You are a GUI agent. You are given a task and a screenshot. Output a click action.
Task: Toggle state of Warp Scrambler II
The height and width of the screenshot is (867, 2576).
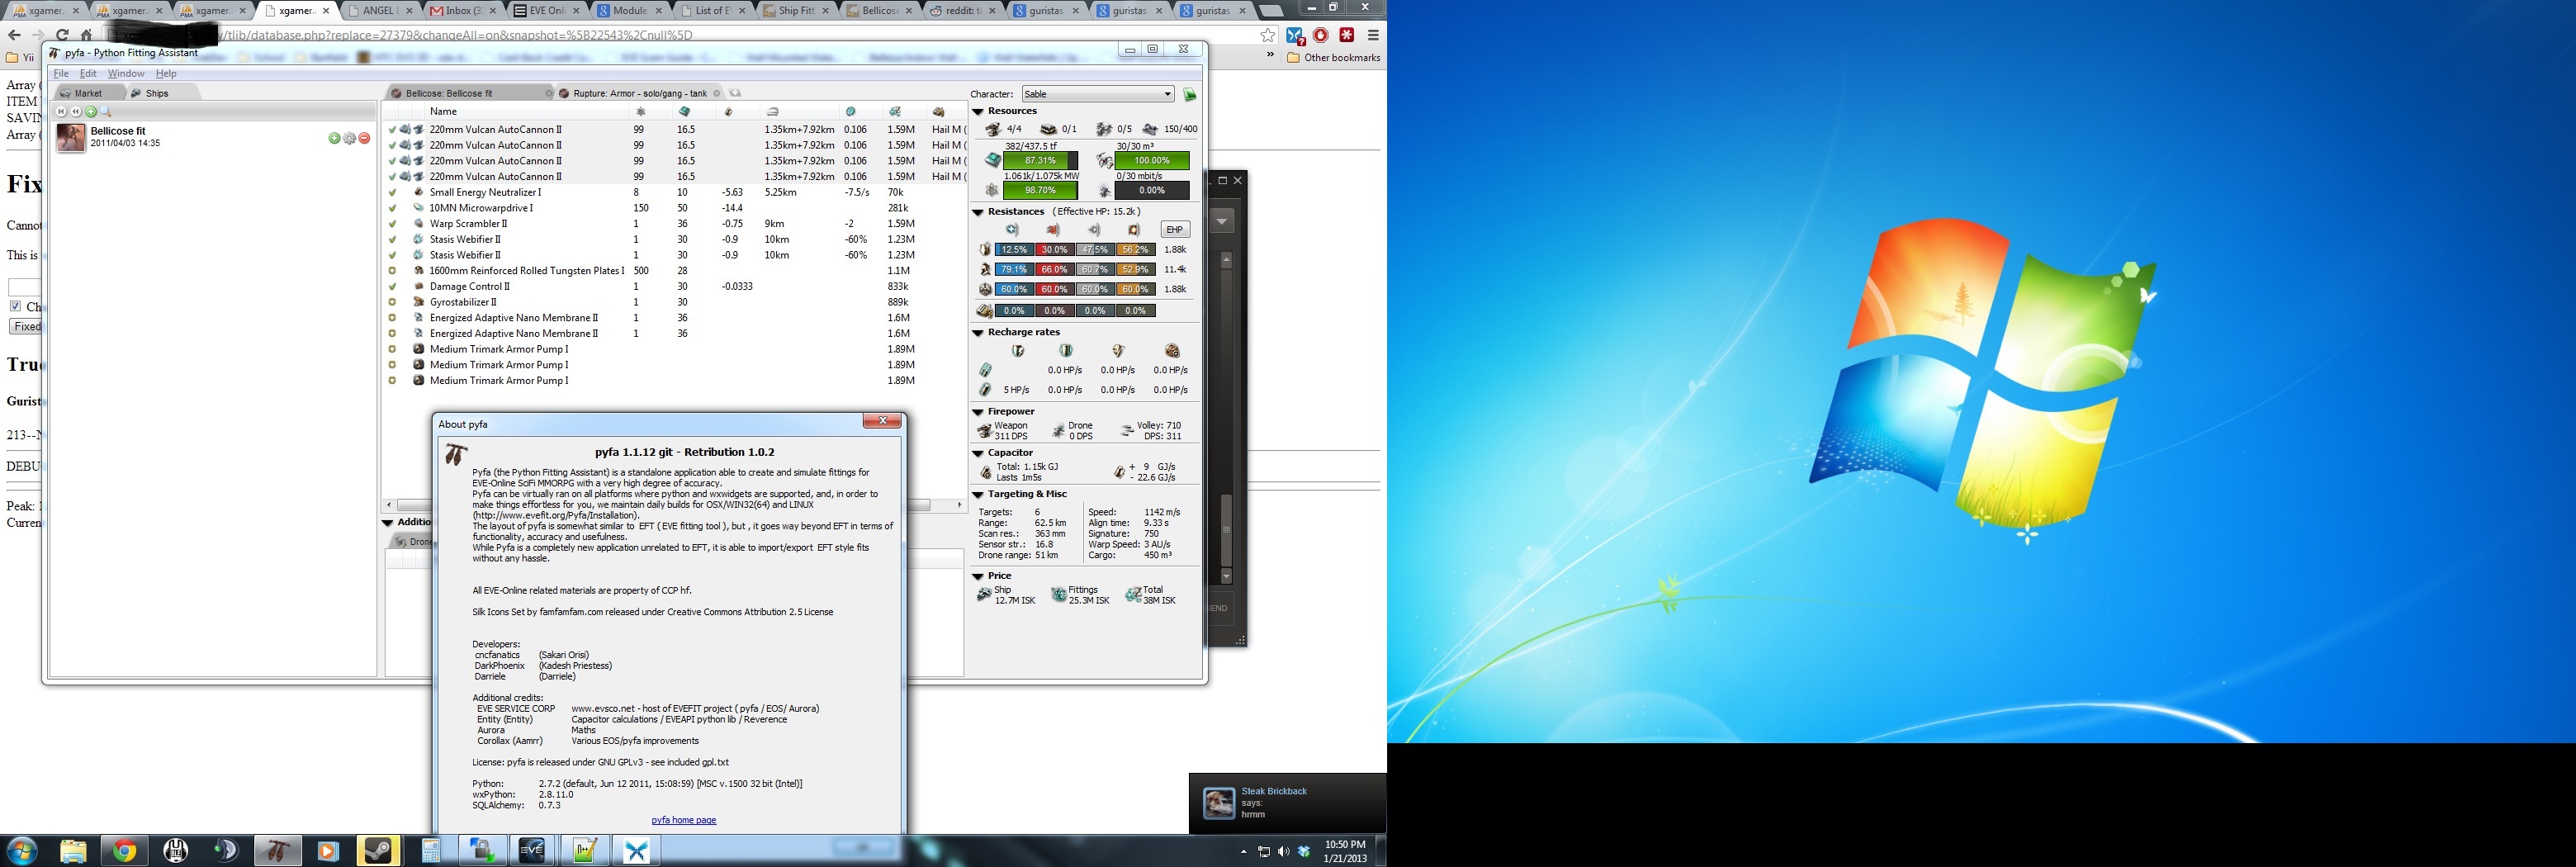(392, 224)
